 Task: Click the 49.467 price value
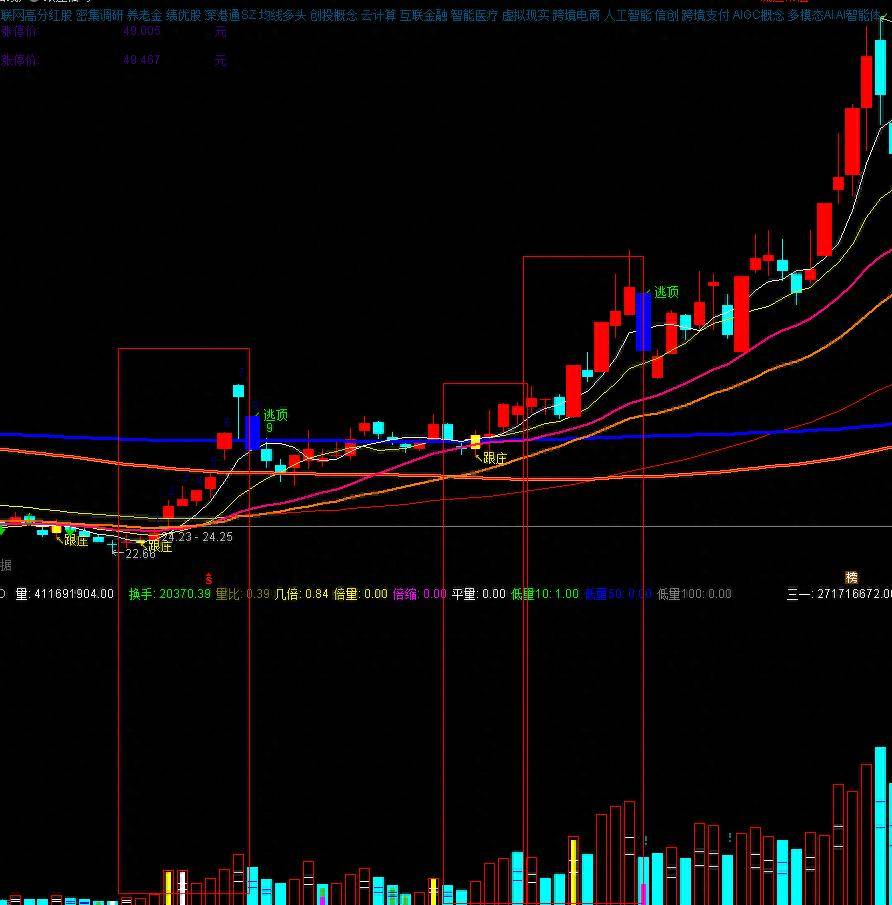(141, 59)
